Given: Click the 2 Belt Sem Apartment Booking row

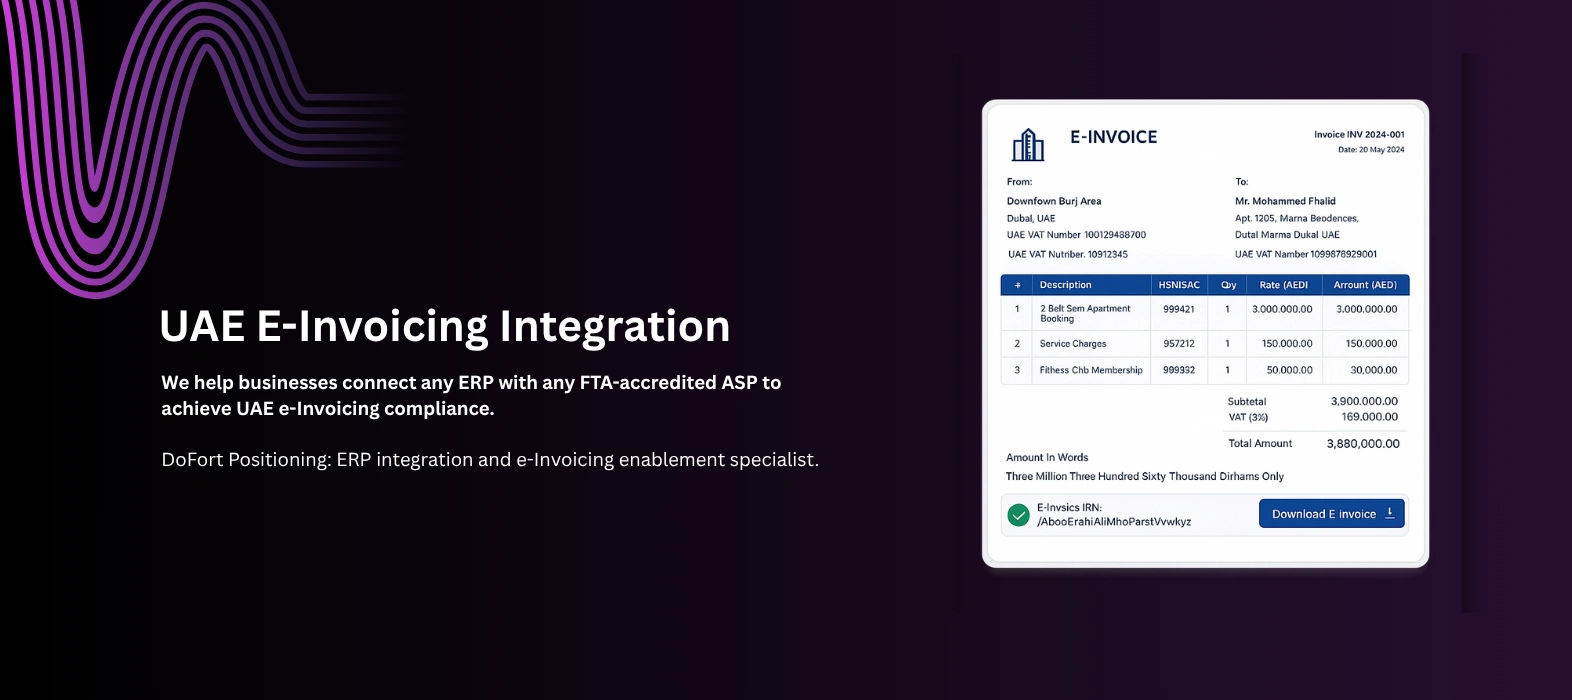Looking at the screenshot, I should click(x=1205, y=313).
